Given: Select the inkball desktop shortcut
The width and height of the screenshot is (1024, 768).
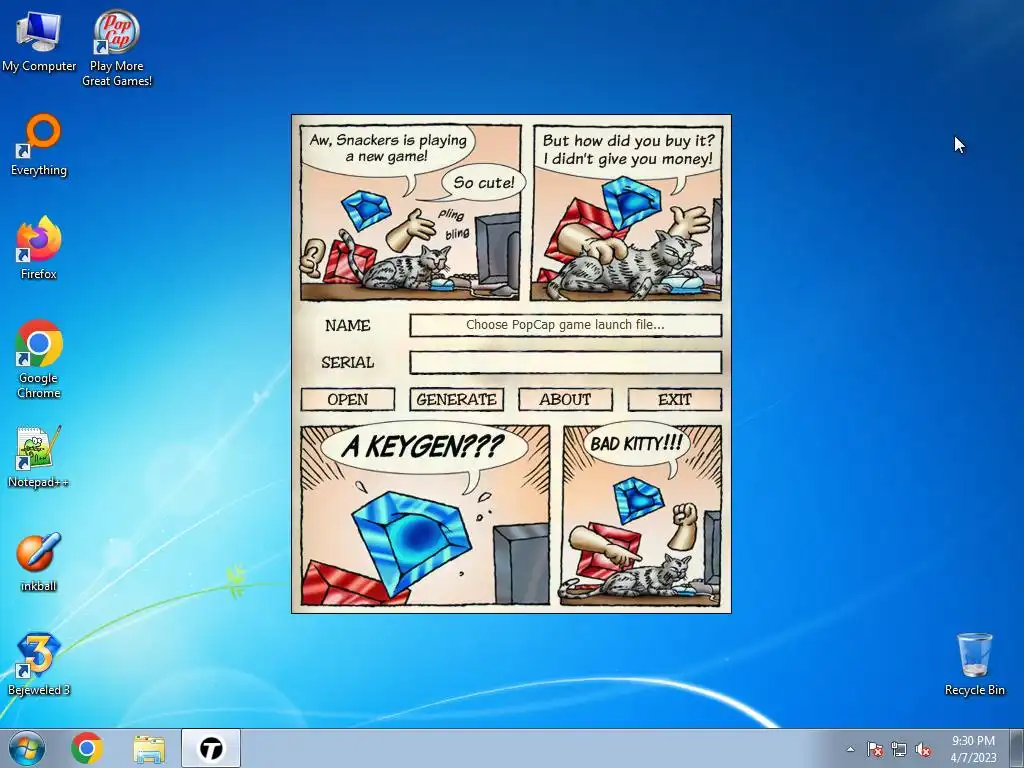Looking at the screenshot, I should (x=39, y=562).
